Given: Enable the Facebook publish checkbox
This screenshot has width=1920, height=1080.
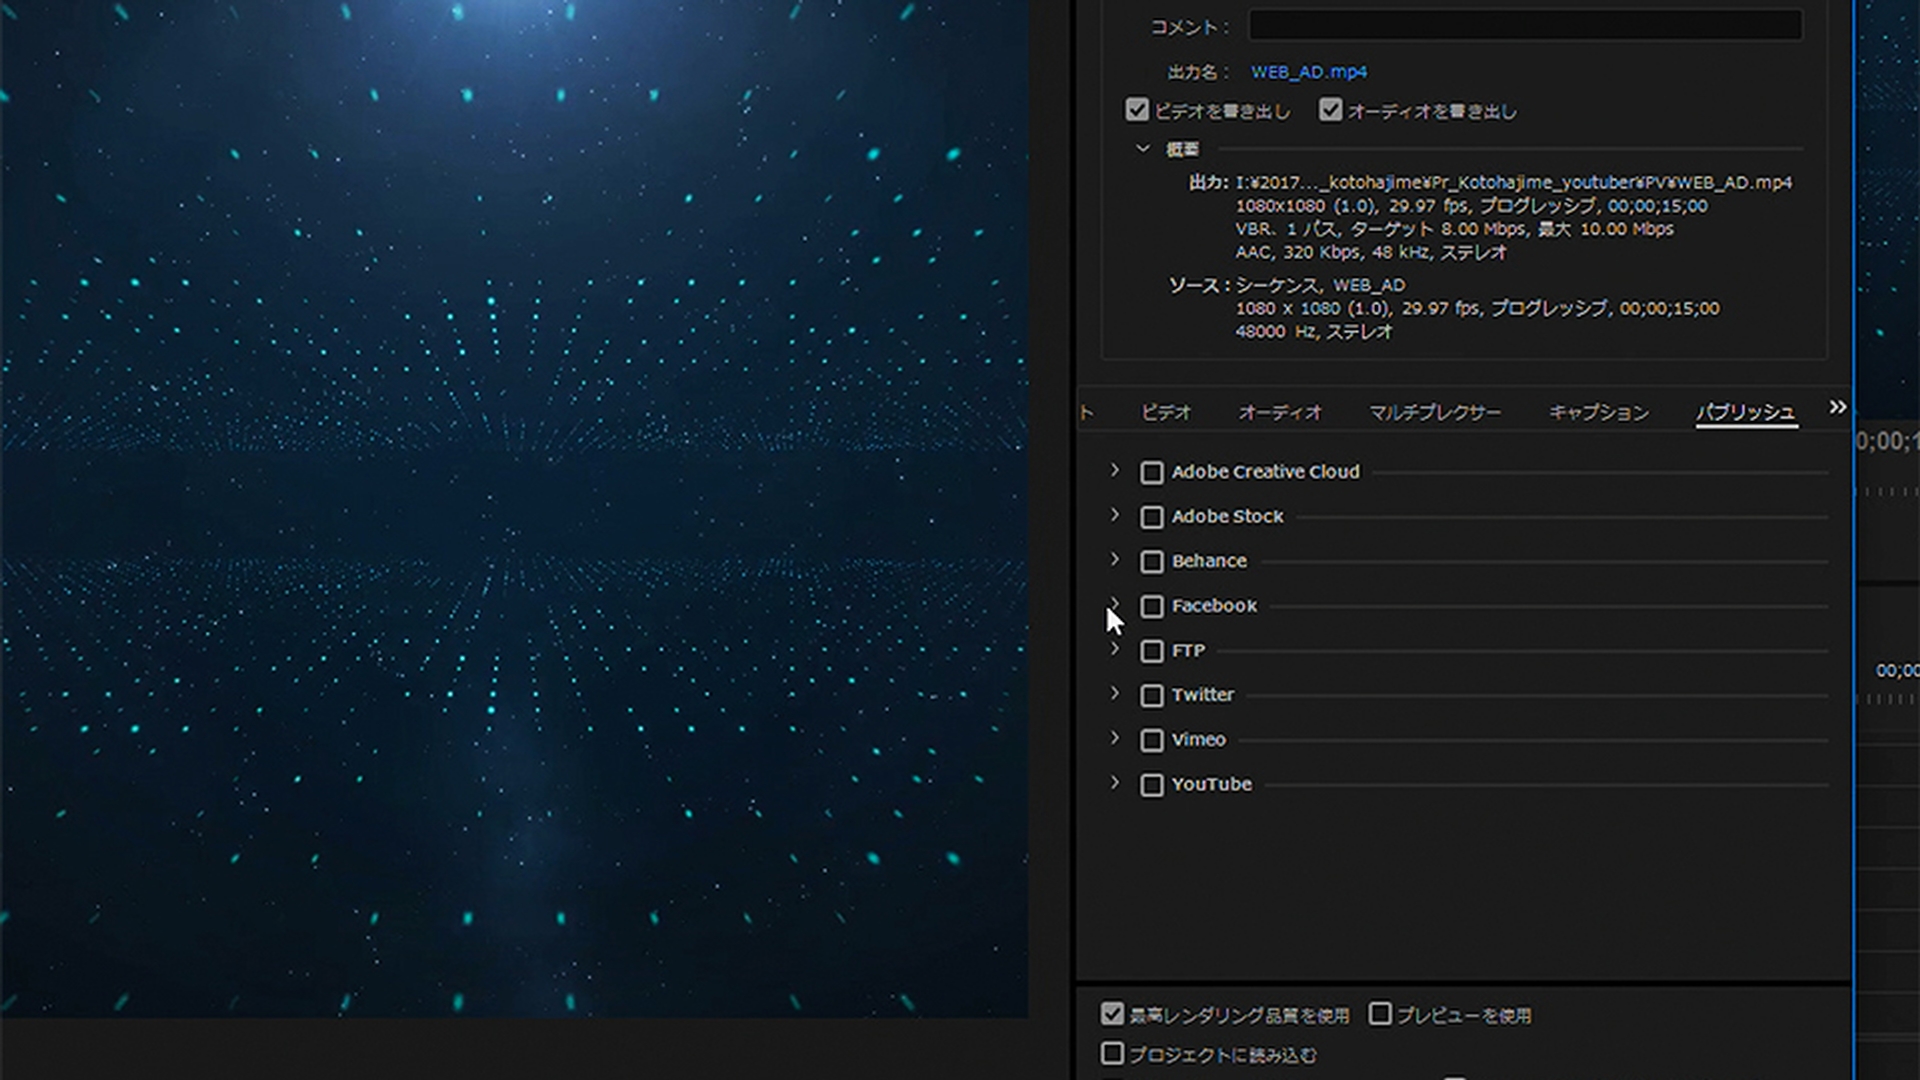Looking at the screenshot, I should pyautogui.click(x=1152, y=606).
